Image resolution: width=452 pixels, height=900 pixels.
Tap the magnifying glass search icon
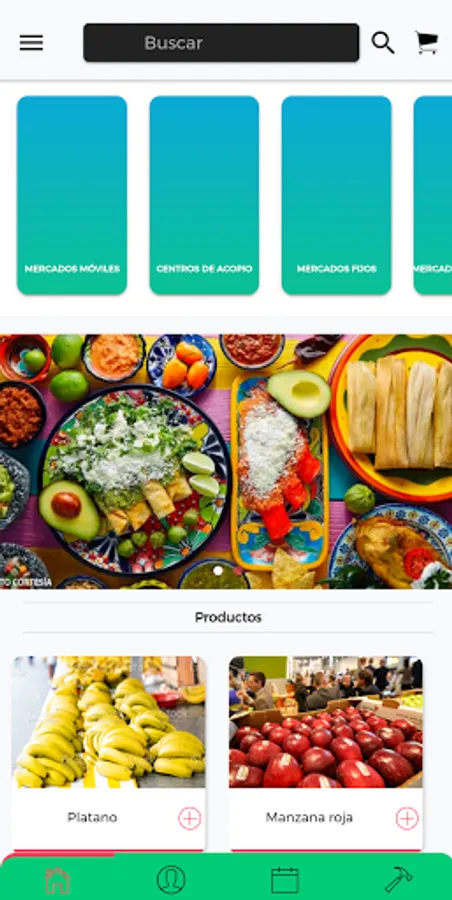pos(383,42)
